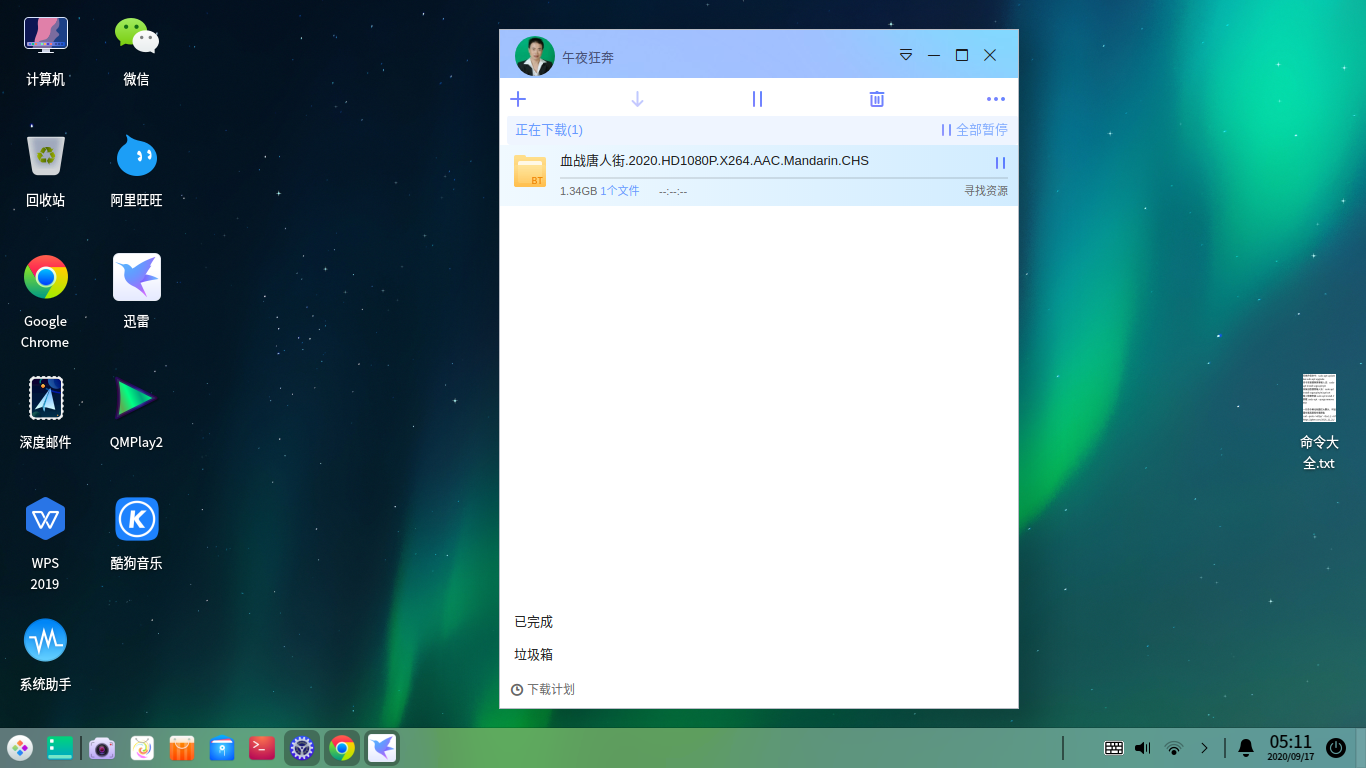The height and width of the screenshot is (768, 1366).
Task: Click 寻找资源 status text on the download
Action: tap(988, 190)
